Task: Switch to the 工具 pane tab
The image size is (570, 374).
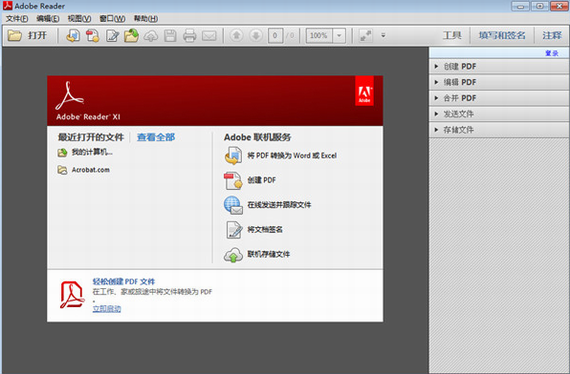Action: pos(452,35)
